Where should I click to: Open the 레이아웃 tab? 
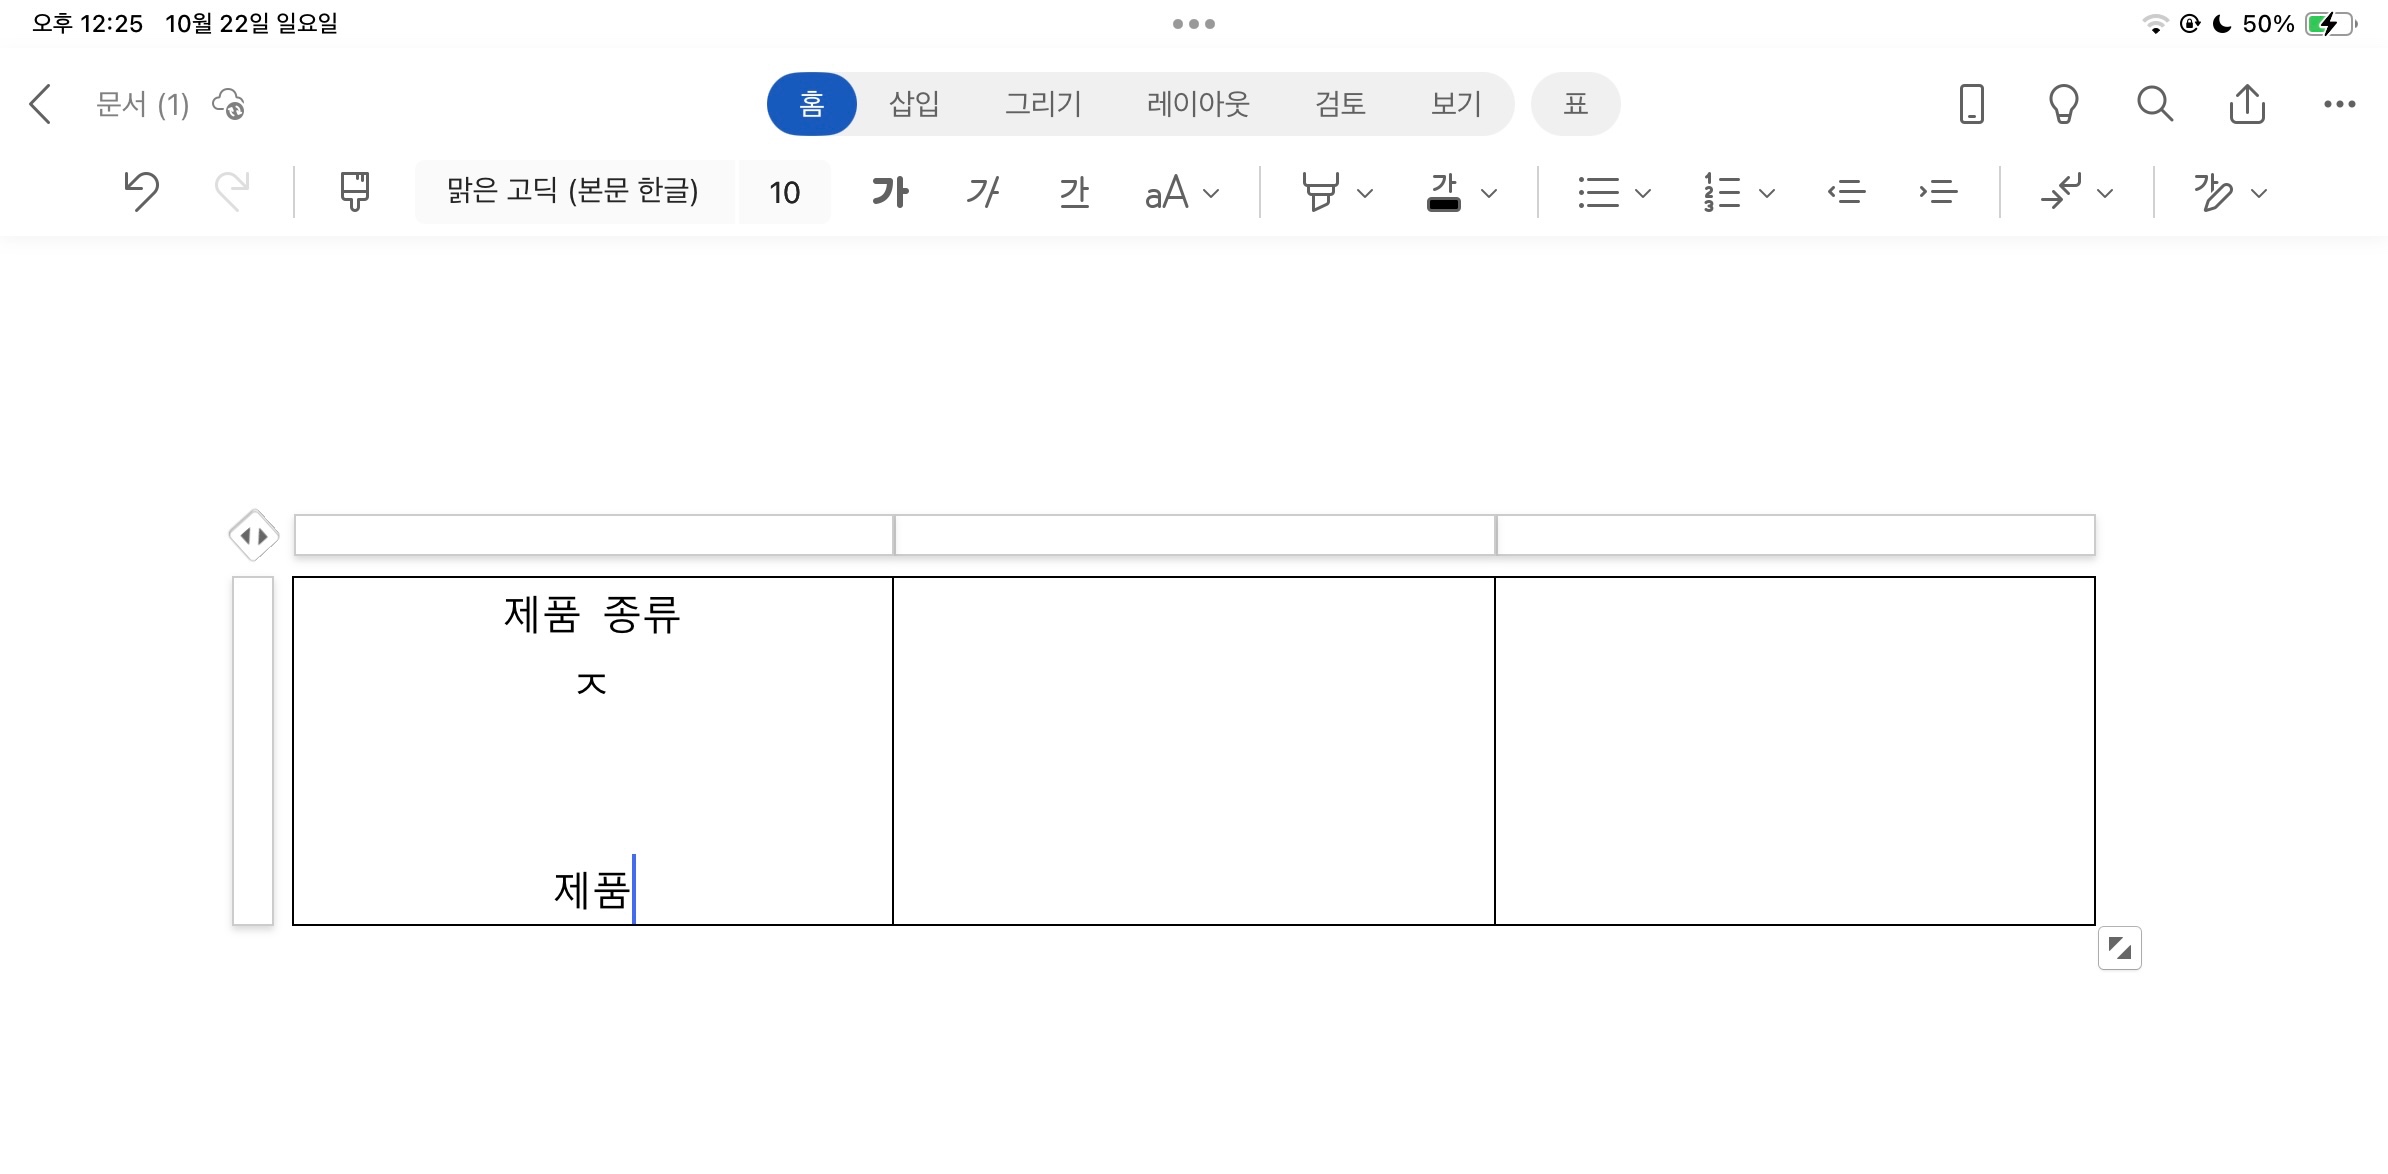click(x=1198, y=104)
